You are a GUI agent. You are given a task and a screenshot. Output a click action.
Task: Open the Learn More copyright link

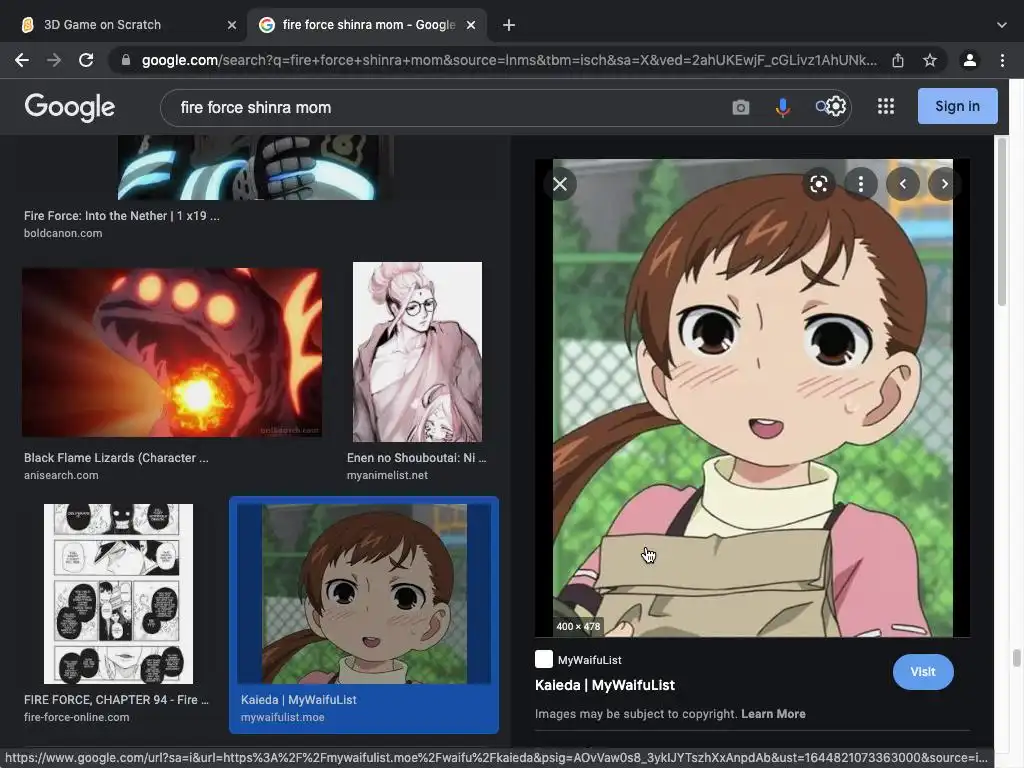click(x=773, y=714)
